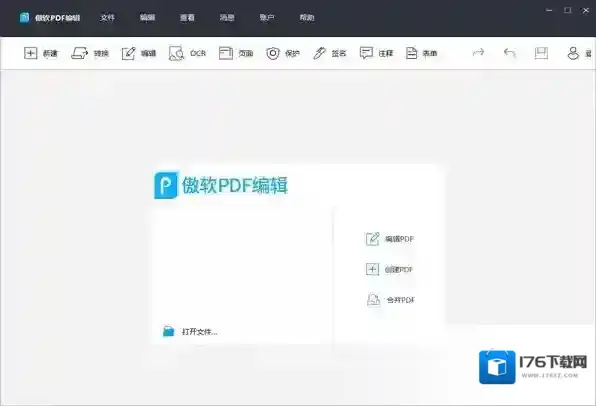Viewport: 596px width, 406px height.
Task: Open the 账户 menu
Action: tap(267, 17)
